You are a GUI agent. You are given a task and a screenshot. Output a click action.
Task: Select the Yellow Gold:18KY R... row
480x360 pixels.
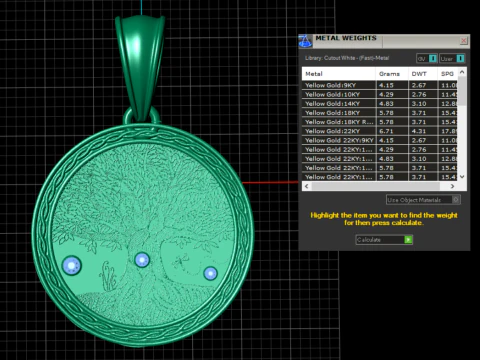[x=380, y=122]
